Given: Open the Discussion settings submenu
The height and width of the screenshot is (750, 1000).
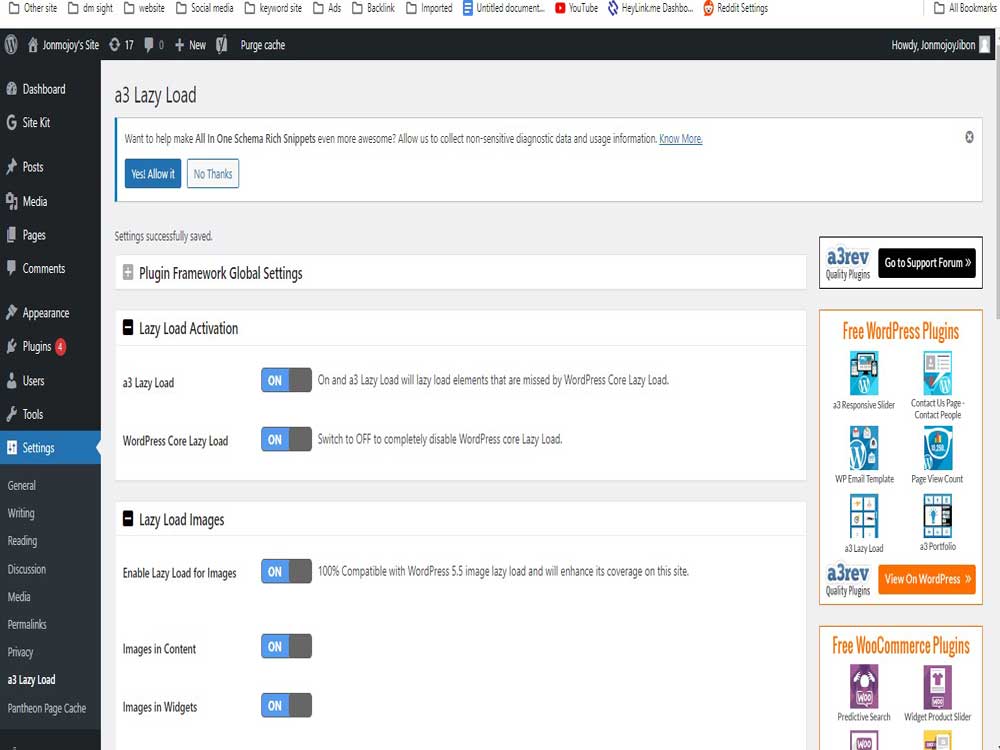Looking at the screenshot, I should point(27,569).
